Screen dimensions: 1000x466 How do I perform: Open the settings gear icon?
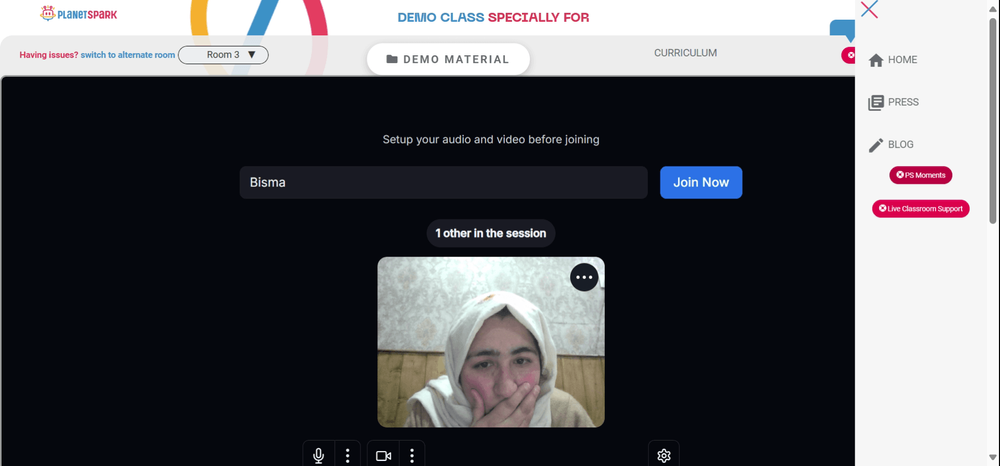pyautogui.click(x=664, y=455)
